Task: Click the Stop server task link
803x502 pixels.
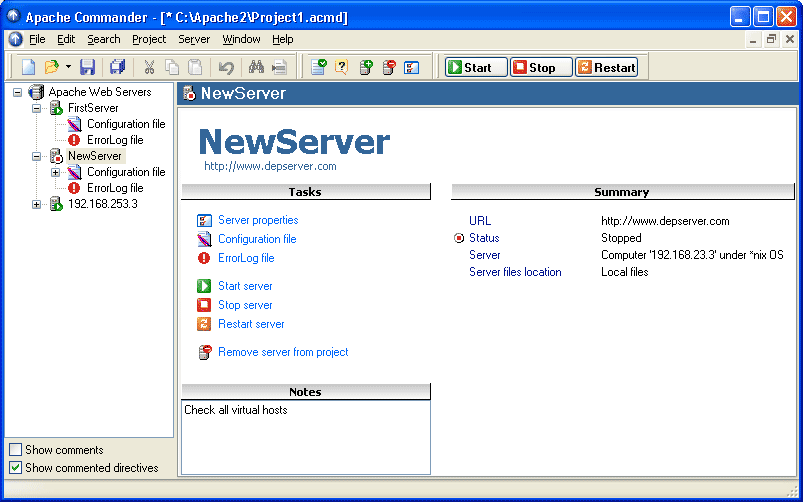Action: pos(245,305)
